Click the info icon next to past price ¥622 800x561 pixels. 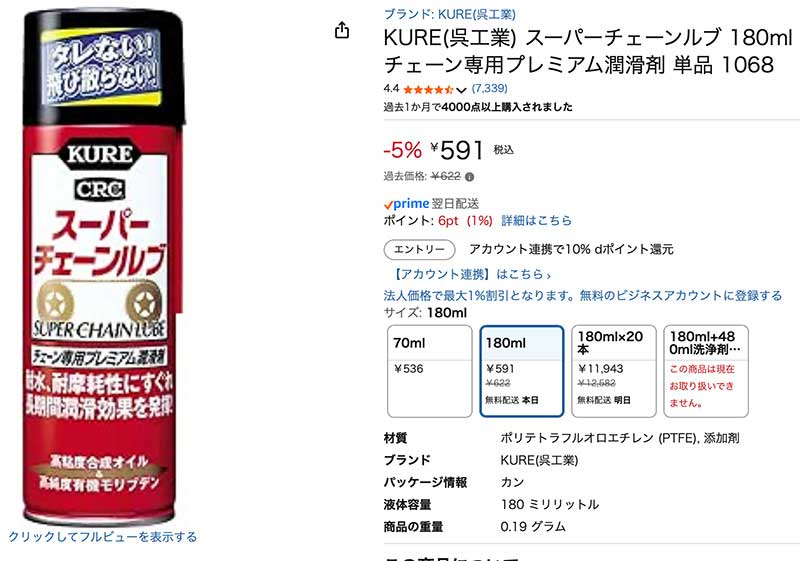point(470,177)
